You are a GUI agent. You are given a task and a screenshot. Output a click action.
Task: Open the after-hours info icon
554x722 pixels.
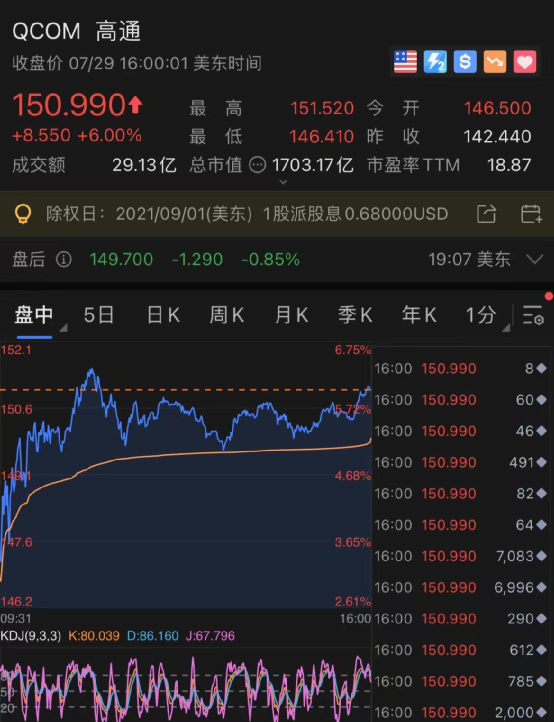point(64,260)
